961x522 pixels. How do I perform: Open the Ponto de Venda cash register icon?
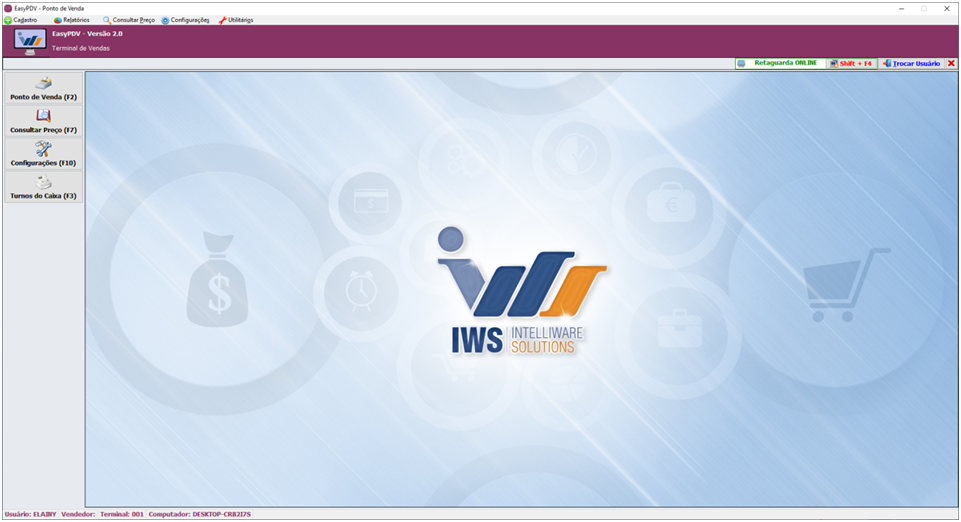pos(43,83)
